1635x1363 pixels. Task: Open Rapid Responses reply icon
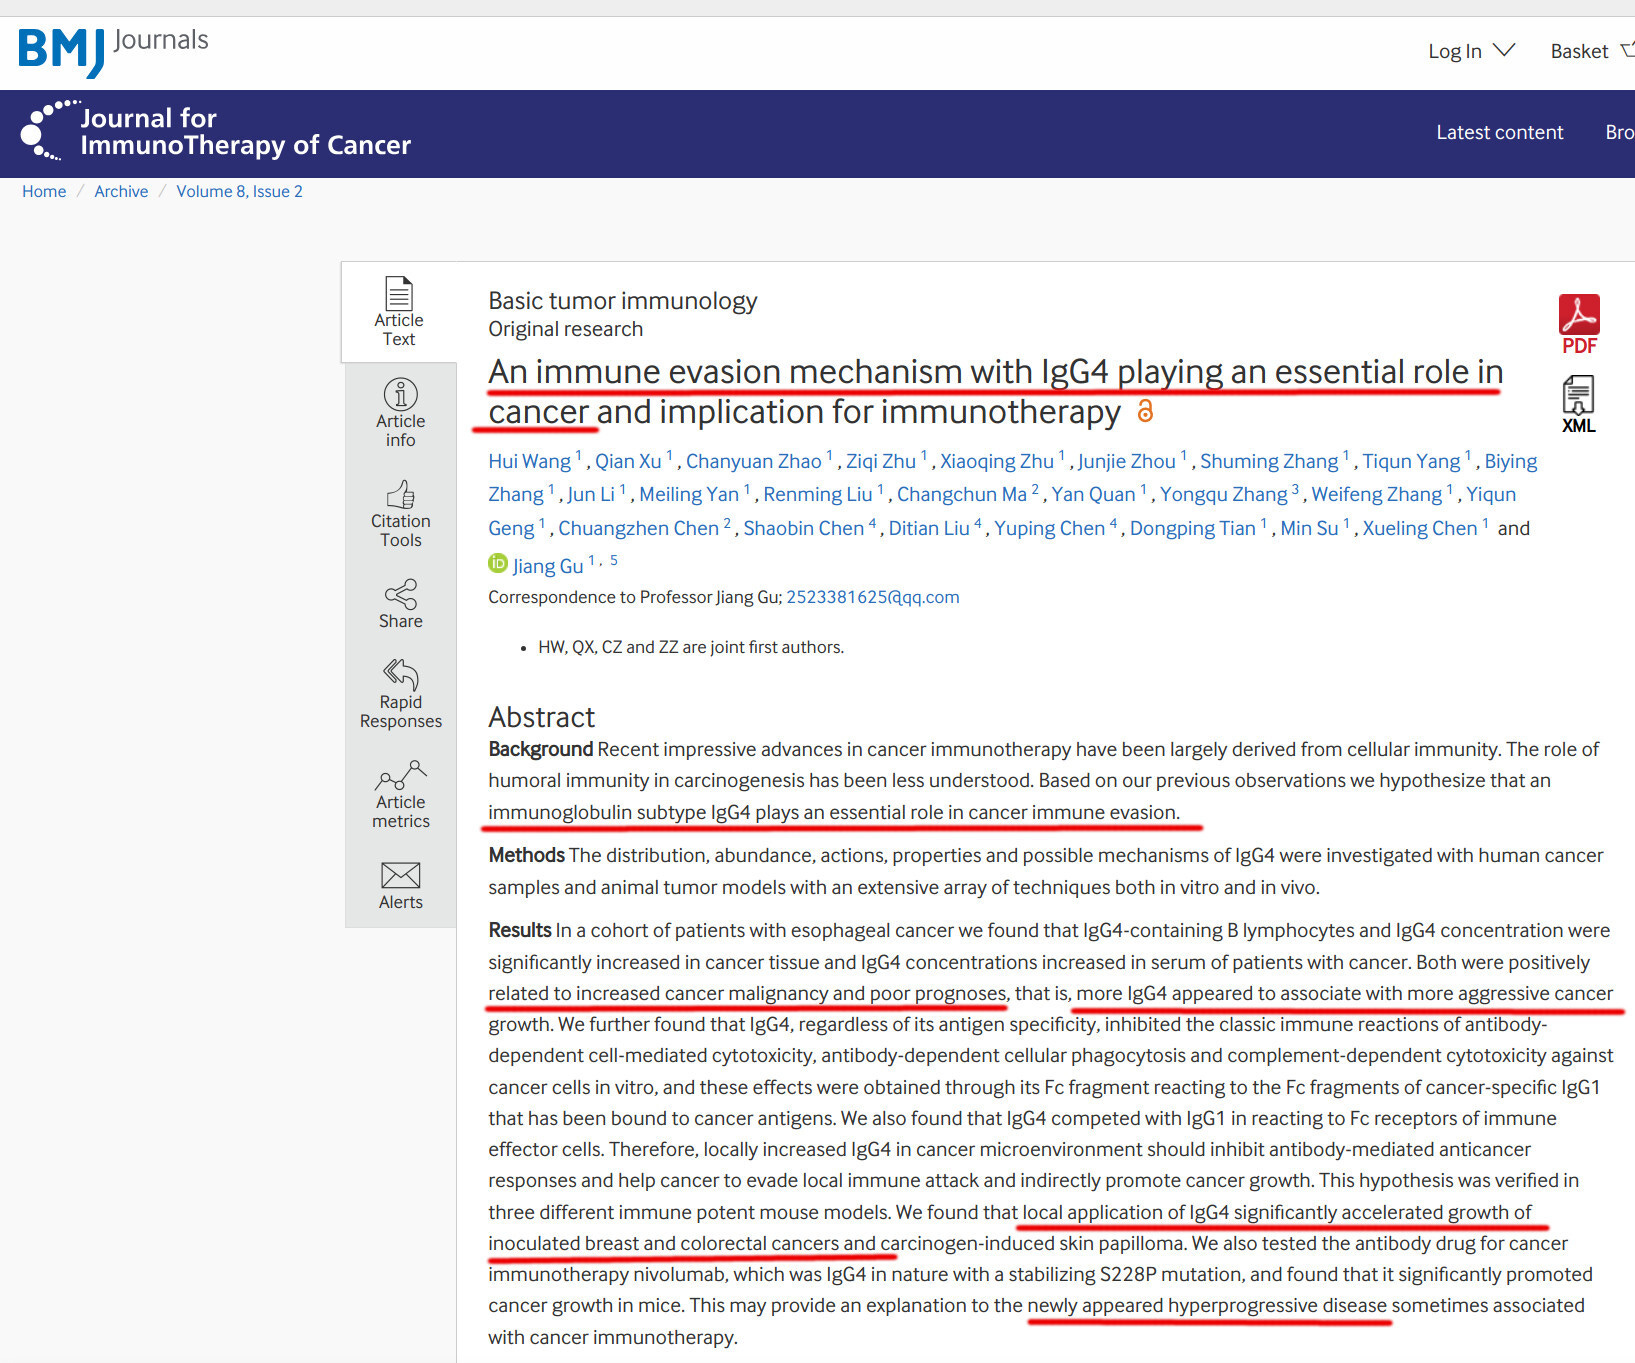click(x=400, y=674)
